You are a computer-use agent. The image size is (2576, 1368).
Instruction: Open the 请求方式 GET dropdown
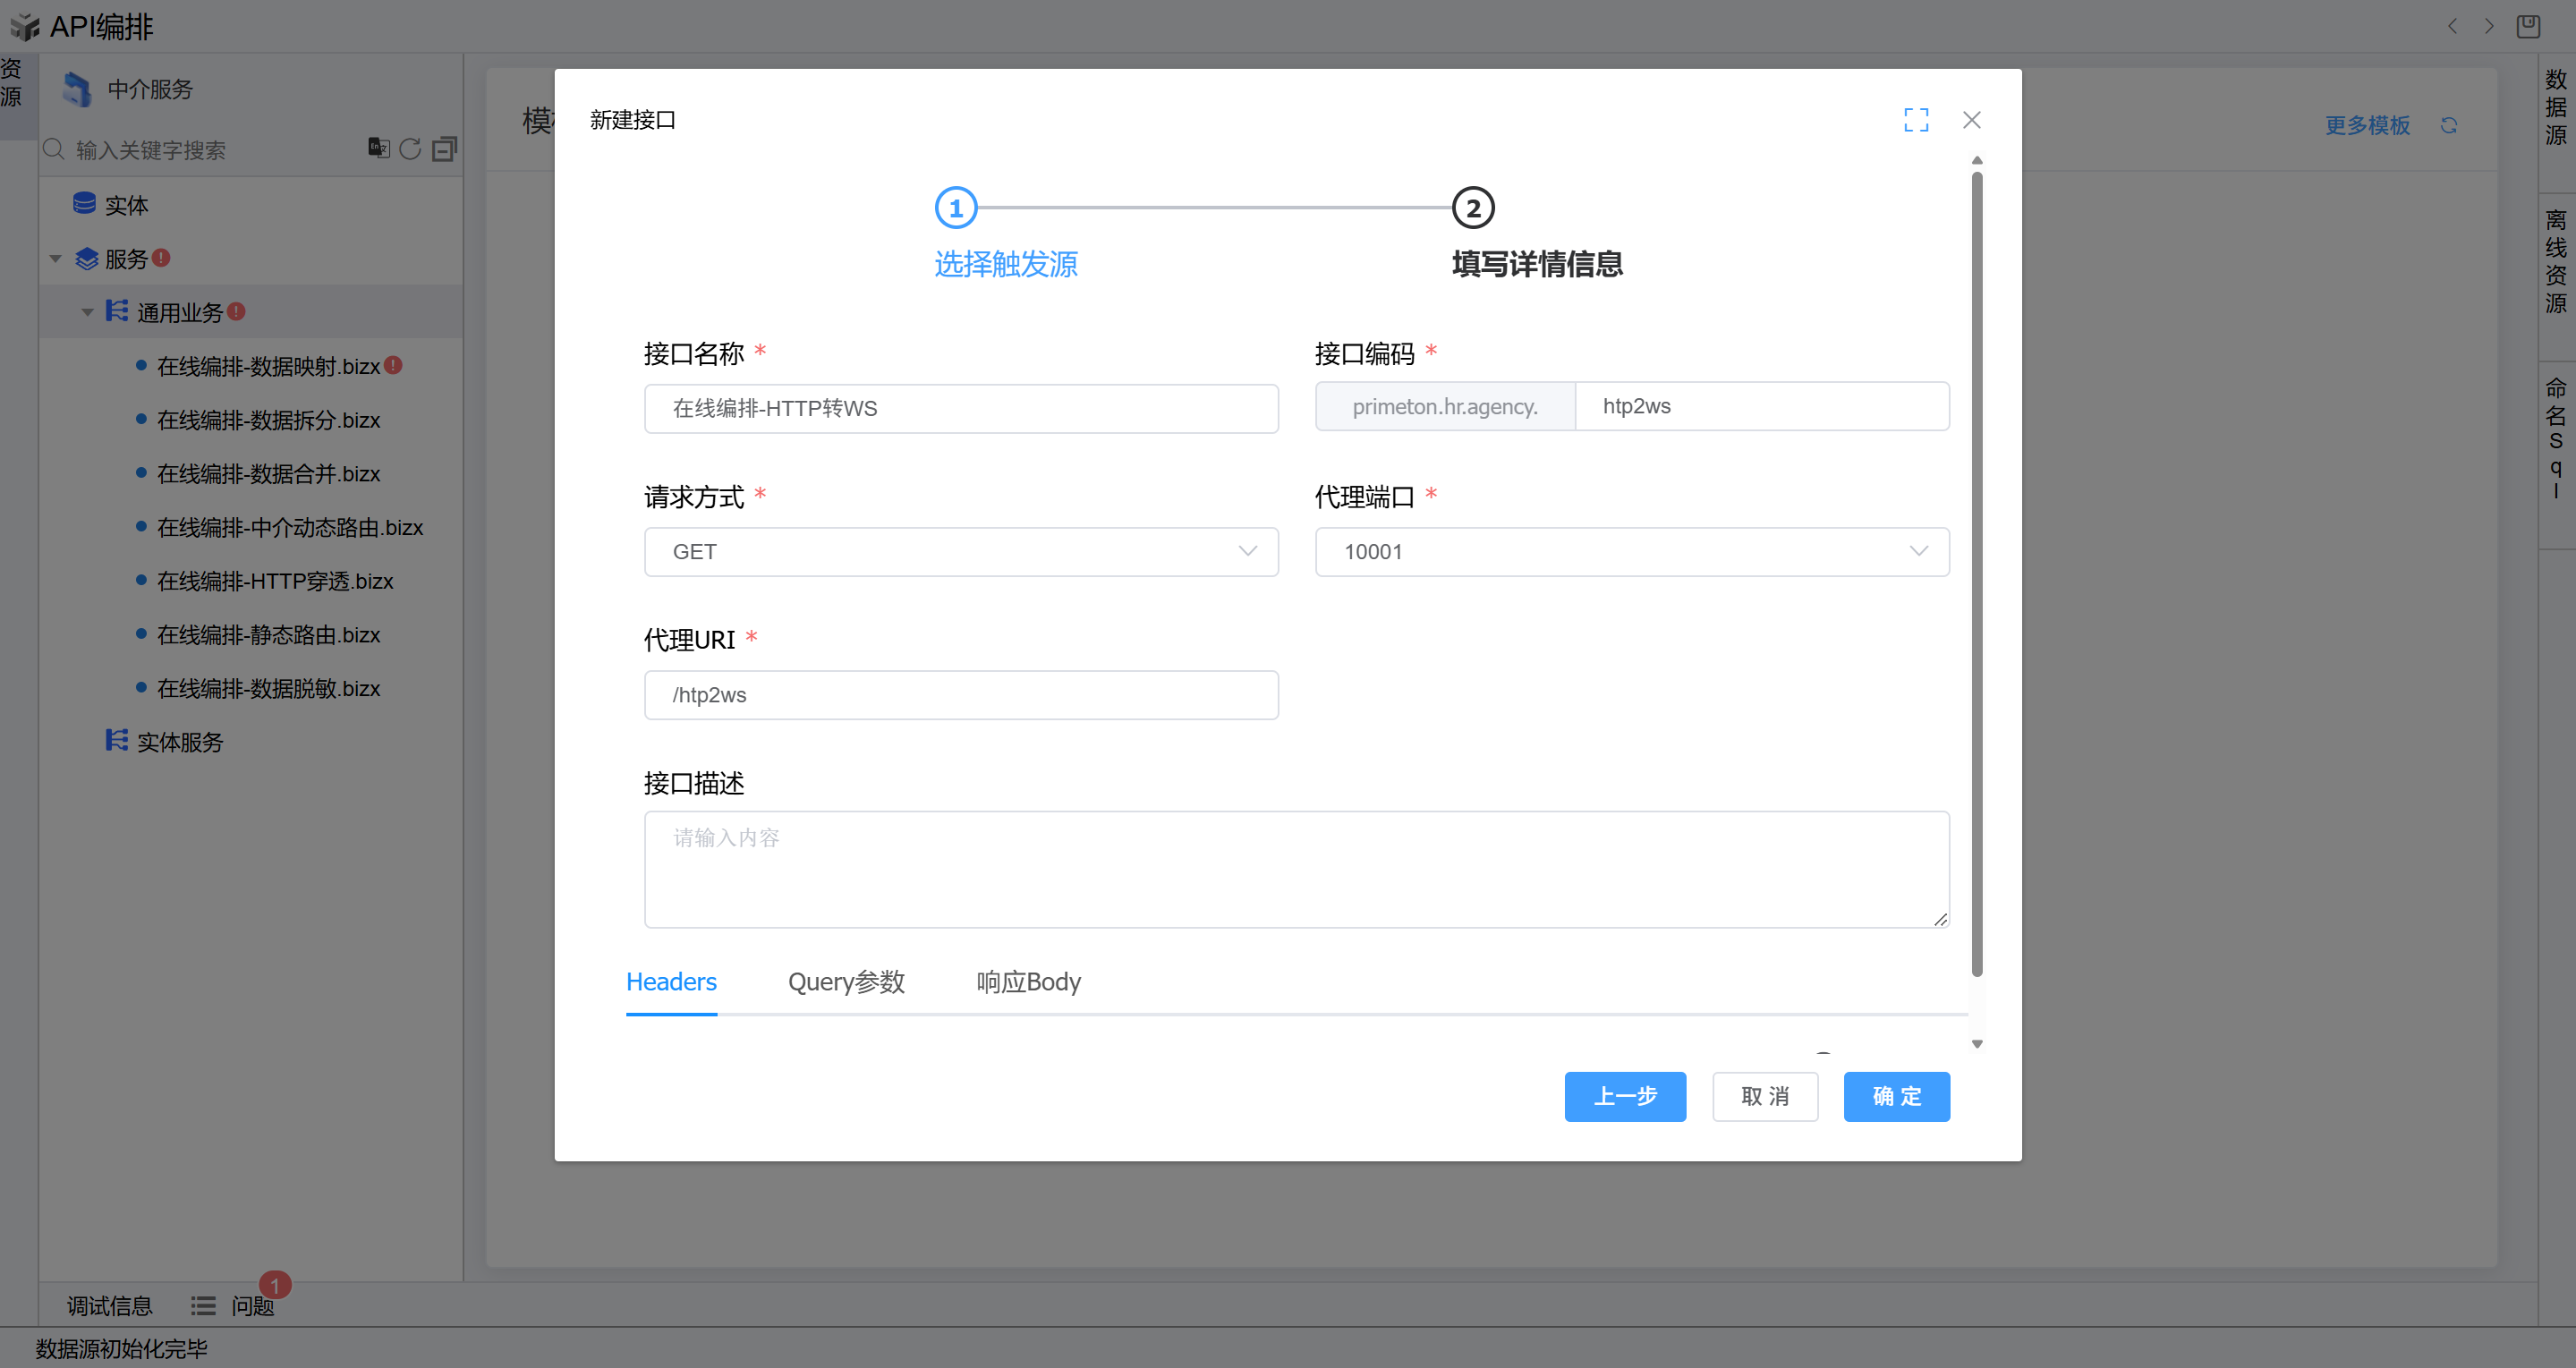[x=960, y=552]
